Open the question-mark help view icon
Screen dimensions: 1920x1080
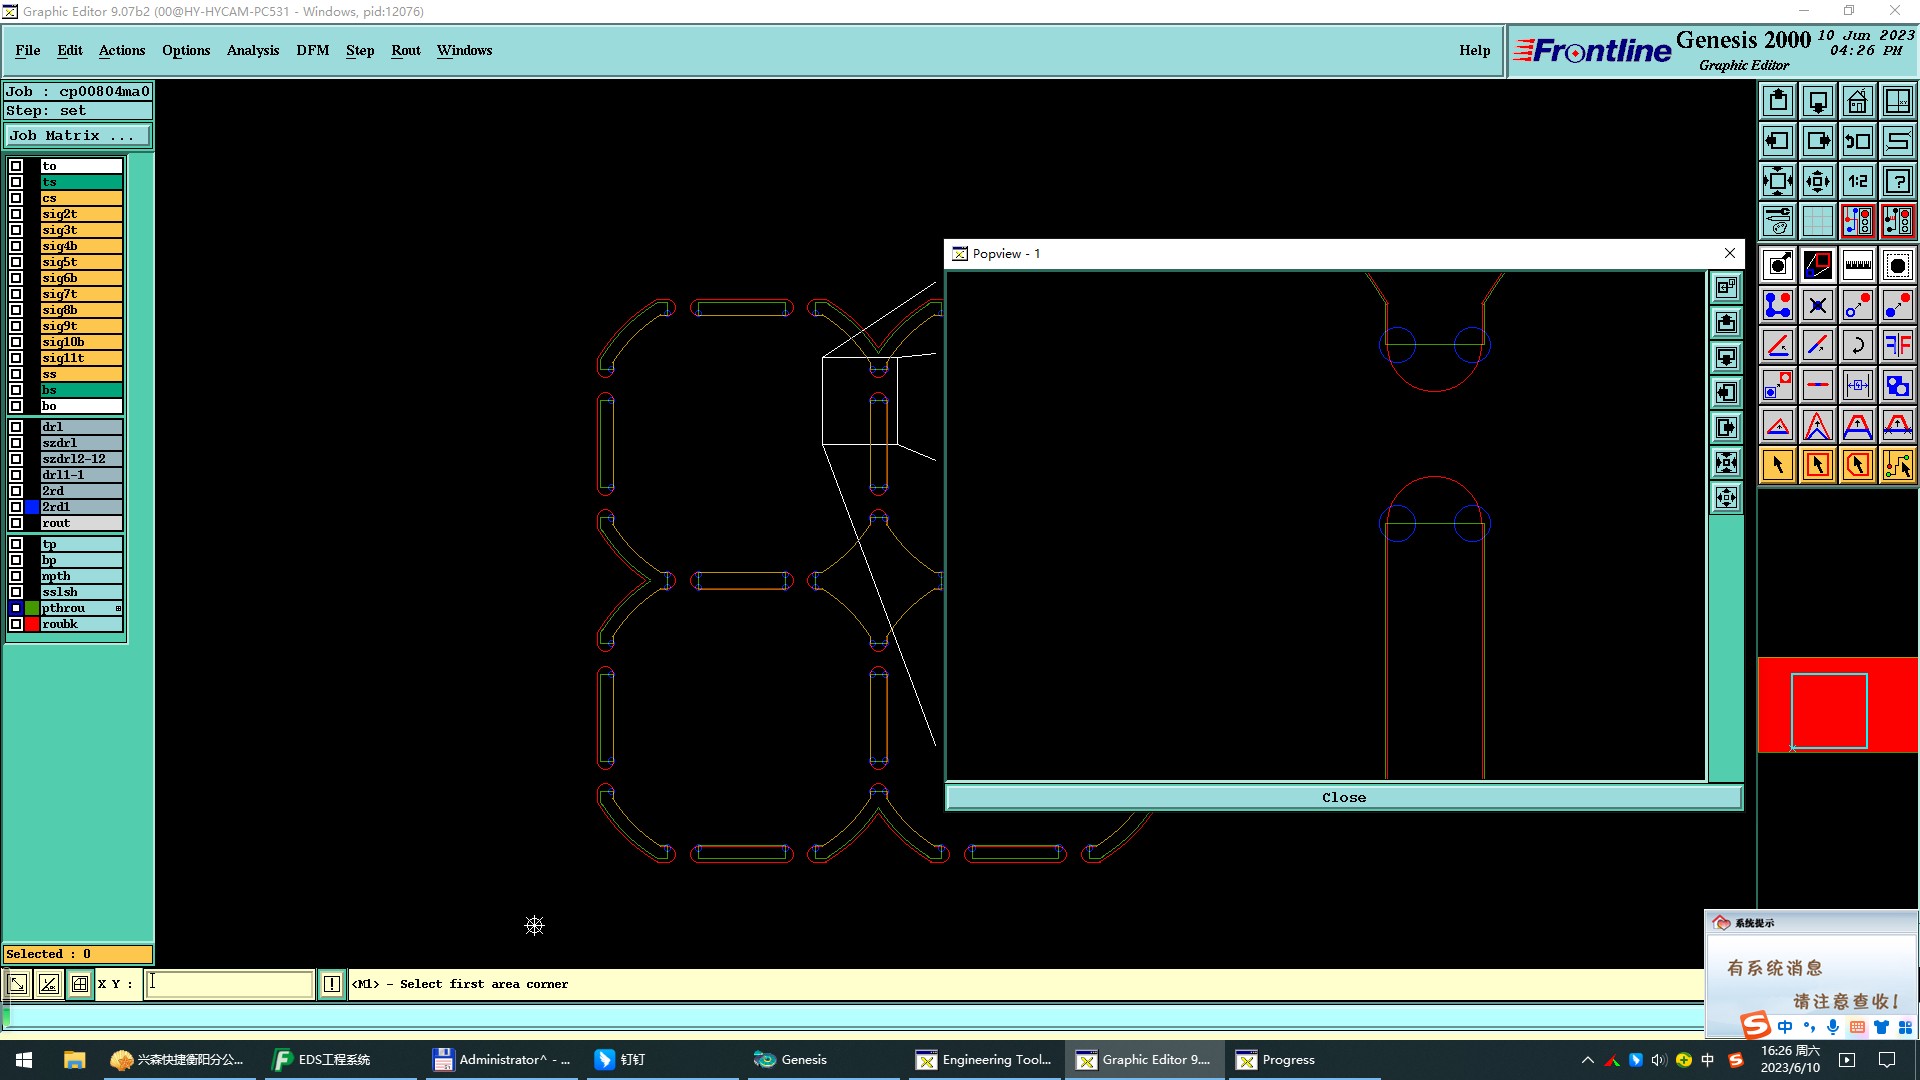[1897, 181]
